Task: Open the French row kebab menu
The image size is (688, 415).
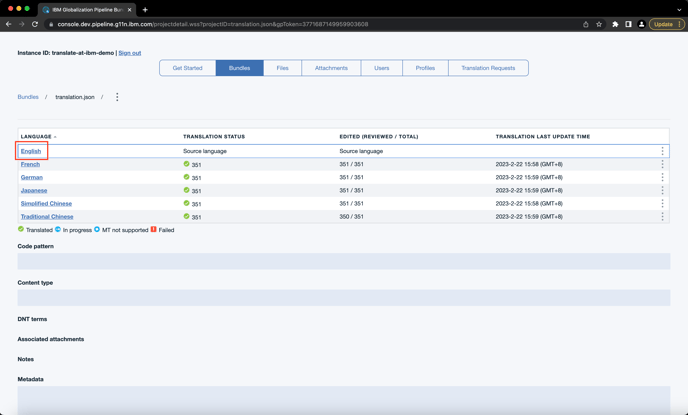Action: [x=662, y=164]
